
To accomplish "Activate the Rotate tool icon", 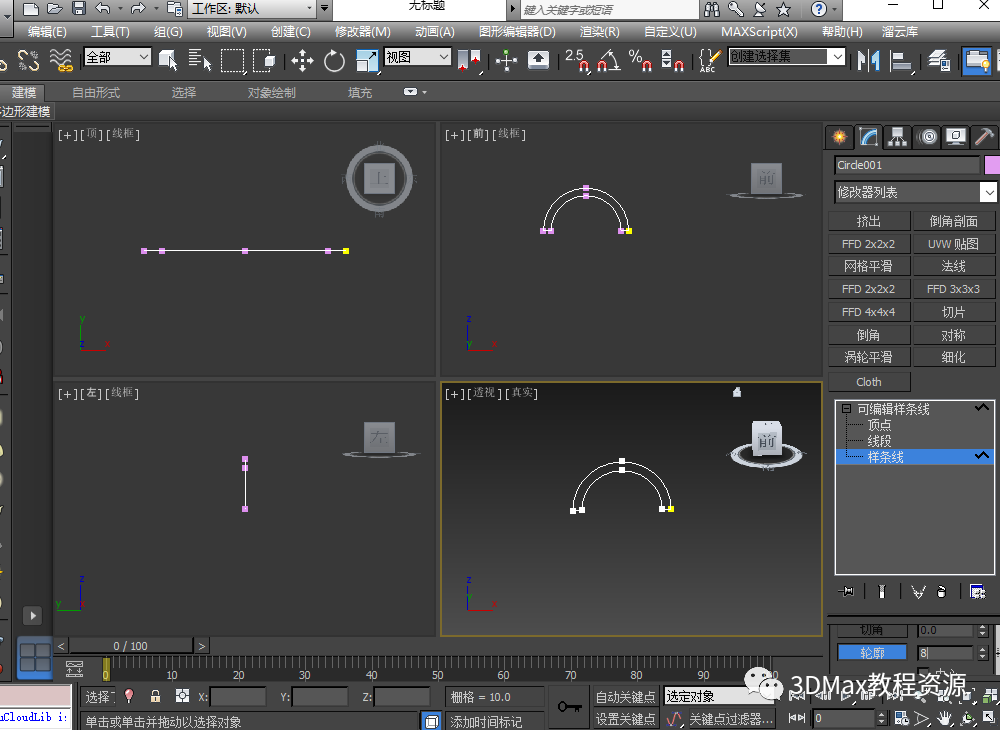I will (x=334, y=61).
